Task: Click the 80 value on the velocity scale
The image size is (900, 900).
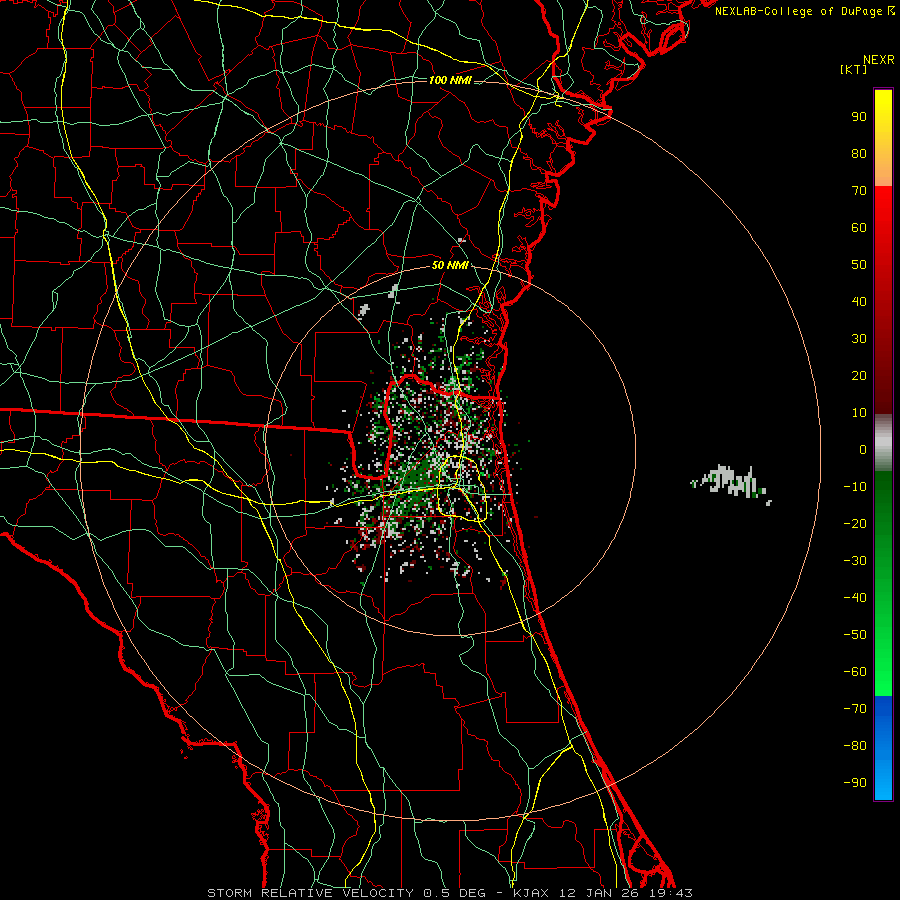Action: 859,154
